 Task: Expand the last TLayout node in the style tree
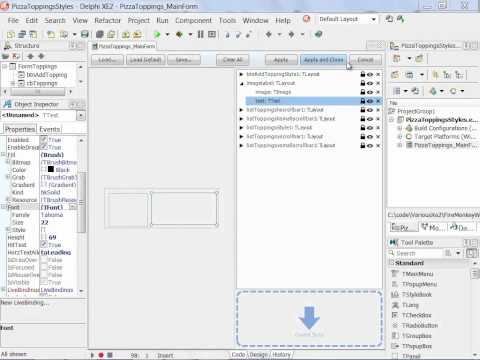pyautogui.click(x=242, y=145)
